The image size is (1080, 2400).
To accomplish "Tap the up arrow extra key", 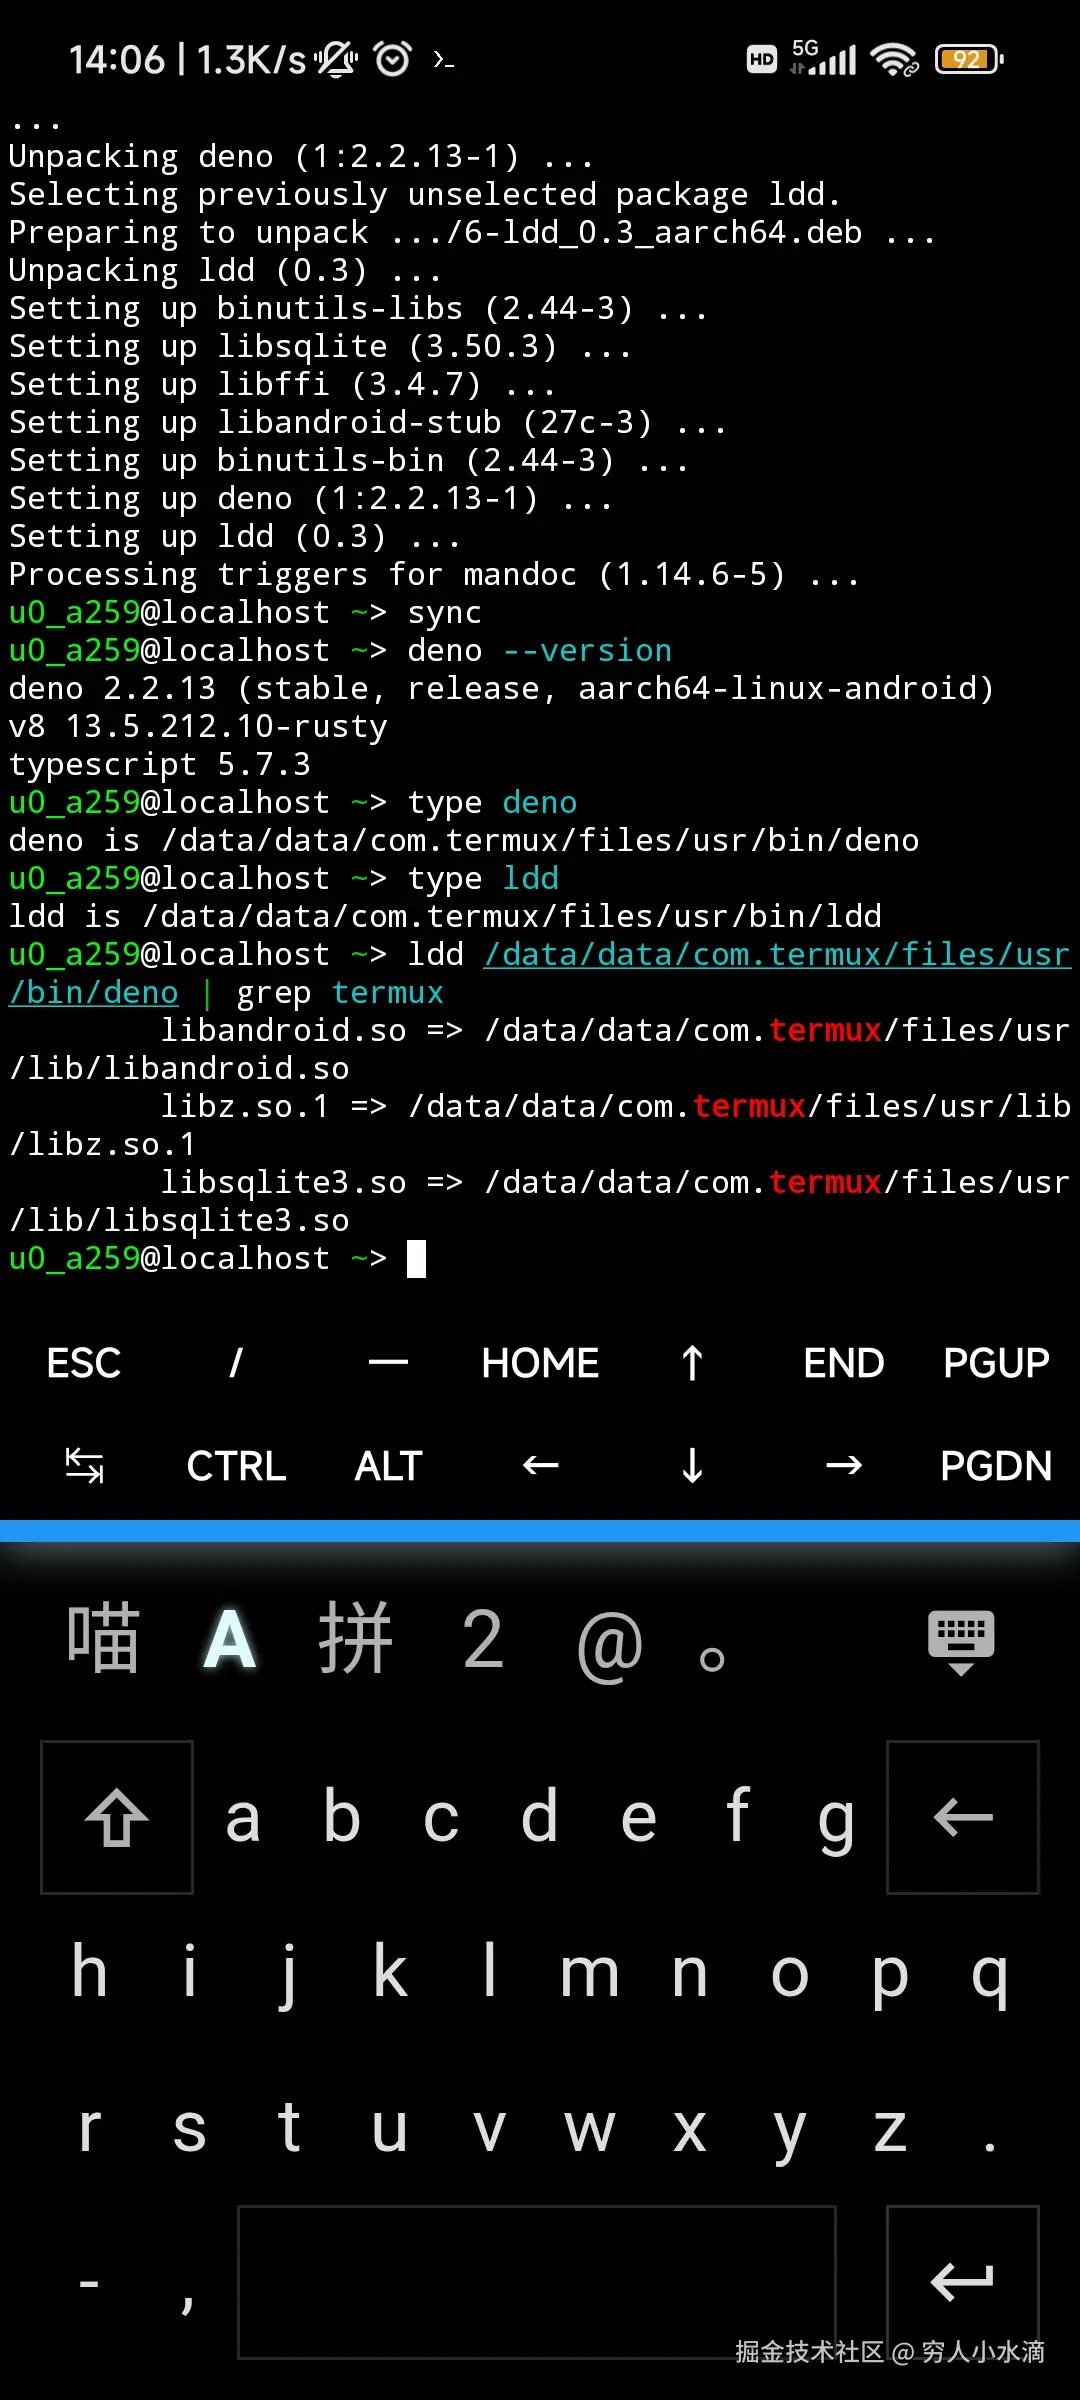I will coord(692,1363).
